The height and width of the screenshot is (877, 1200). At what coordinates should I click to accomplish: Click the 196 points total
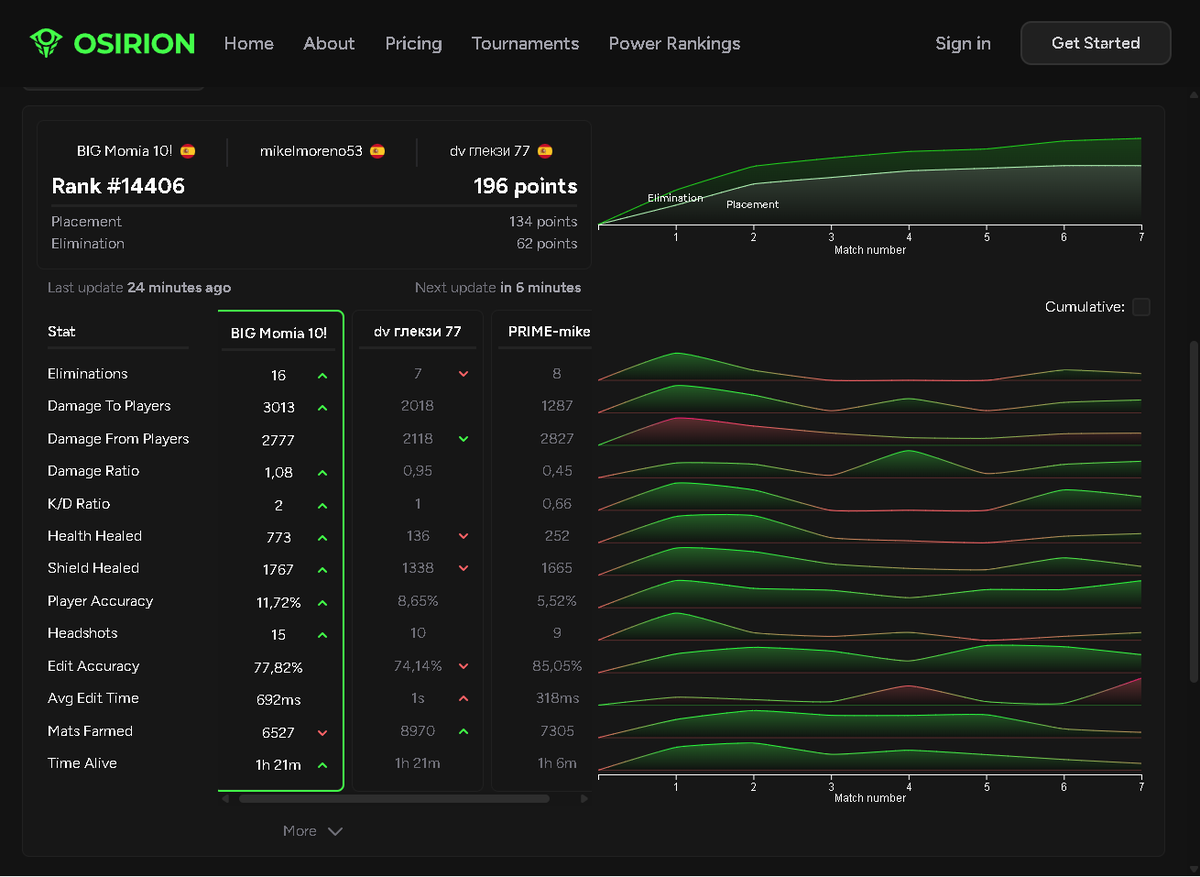click(525, 186)
